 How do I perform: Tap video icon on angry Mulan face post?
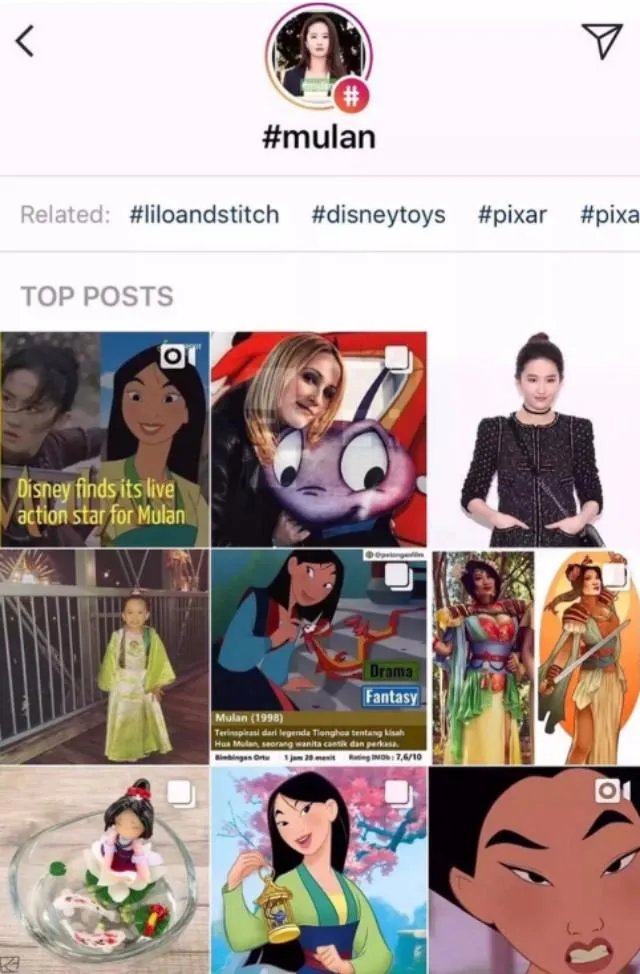pyautogui.click(x=613, y=791)
